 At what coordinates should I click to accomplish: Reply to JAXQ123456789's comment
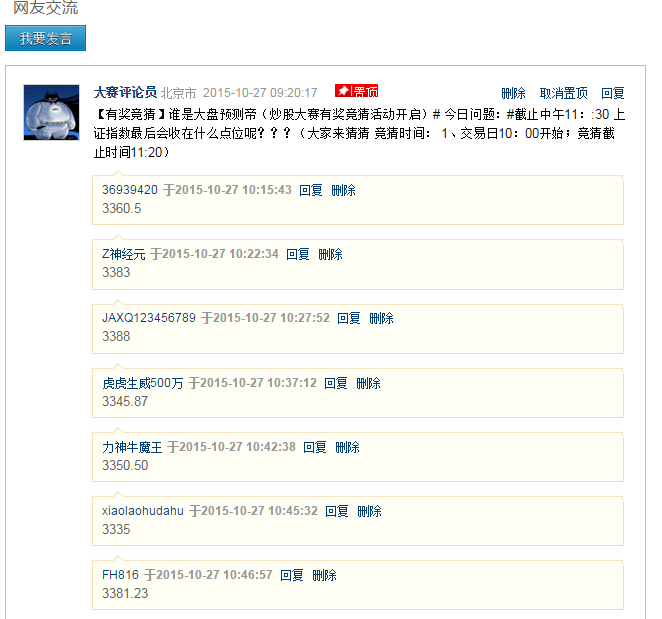349,318
